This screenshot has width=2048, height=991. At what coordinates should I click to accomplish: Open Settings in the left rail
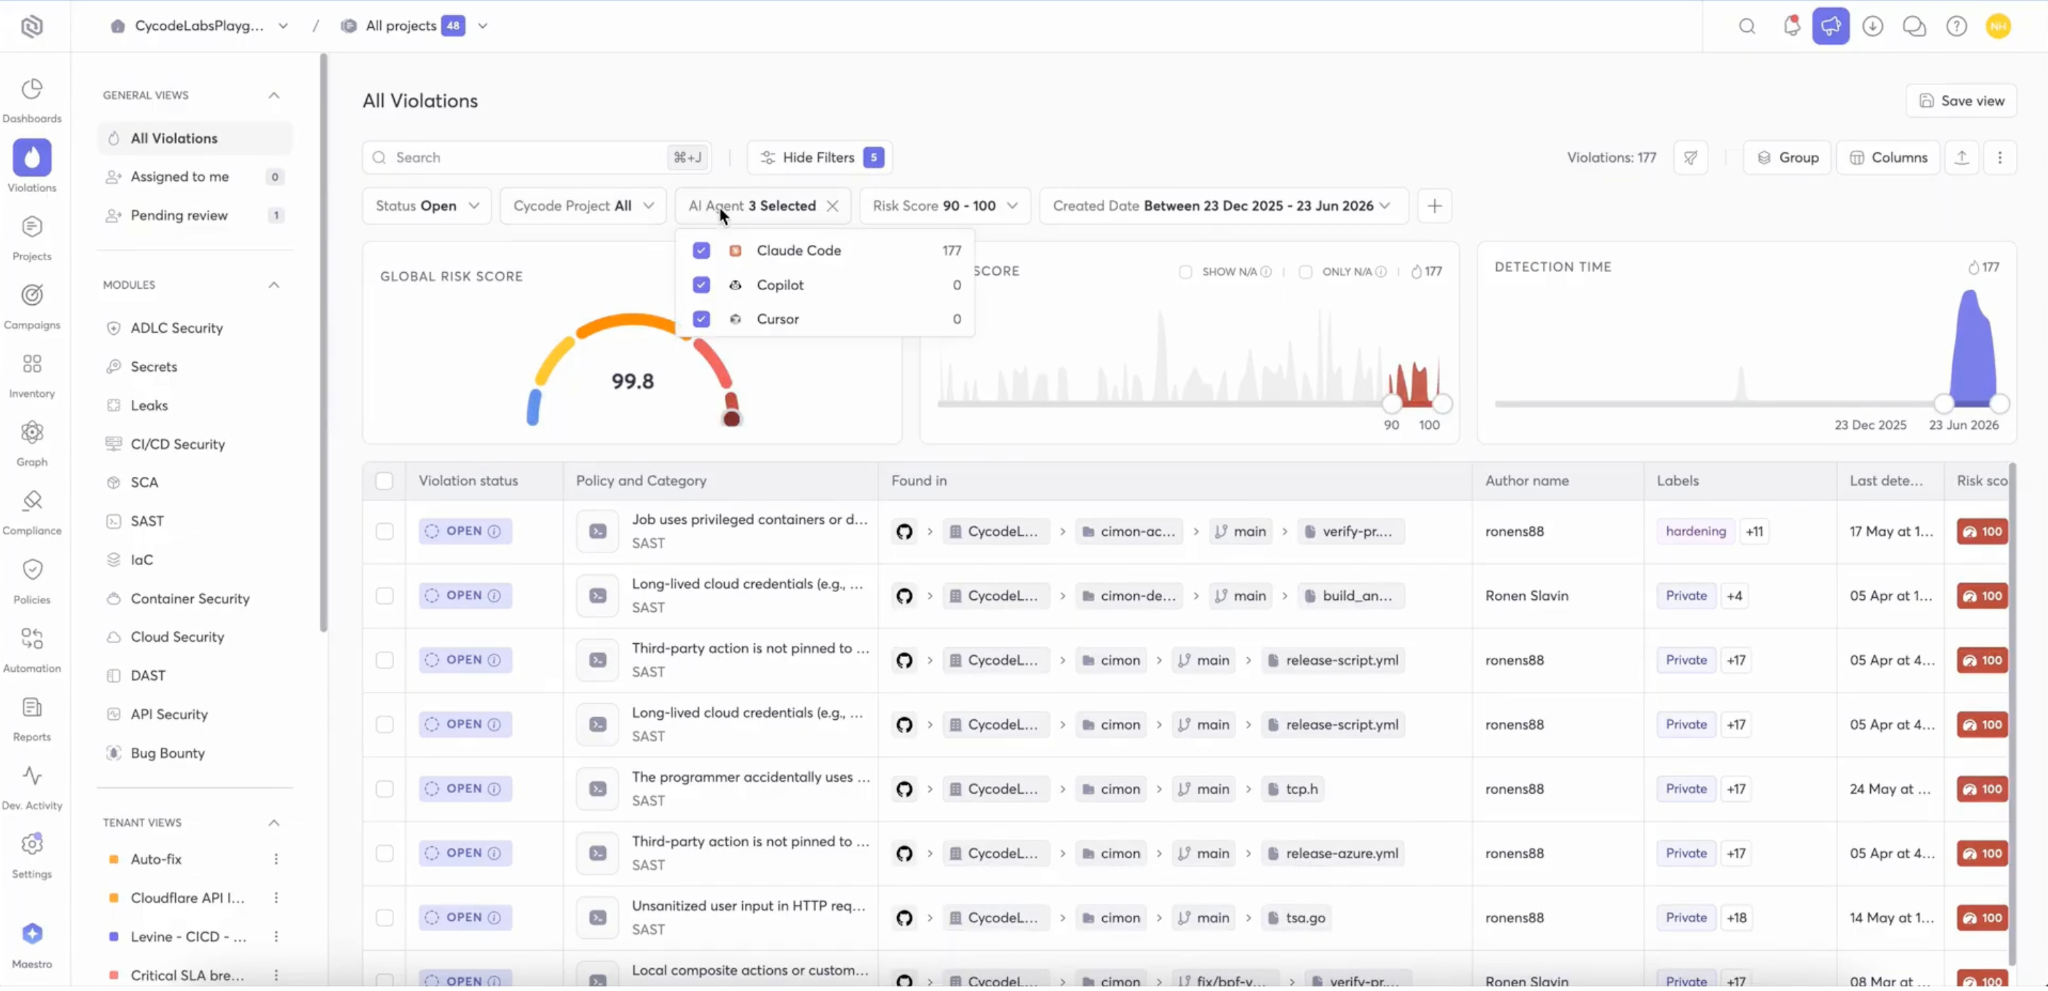pyautogui.click(x=32, y=856)
